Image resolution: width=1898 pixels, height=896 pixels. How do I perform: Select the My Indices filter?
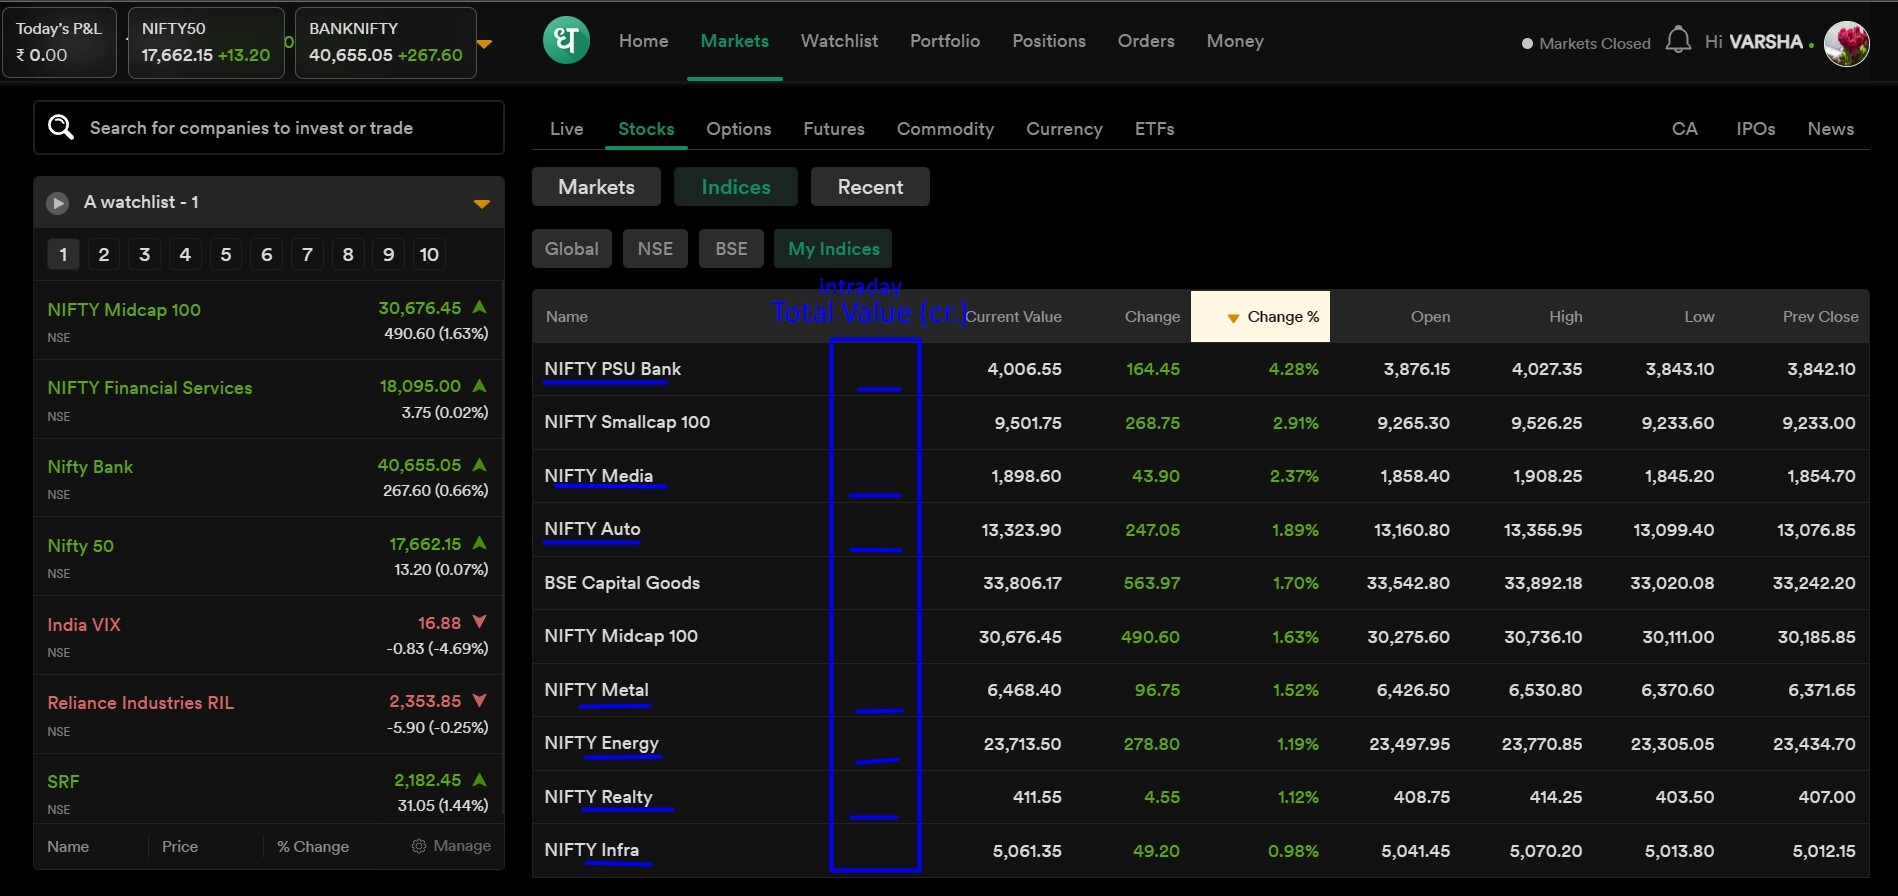(834, 249)
